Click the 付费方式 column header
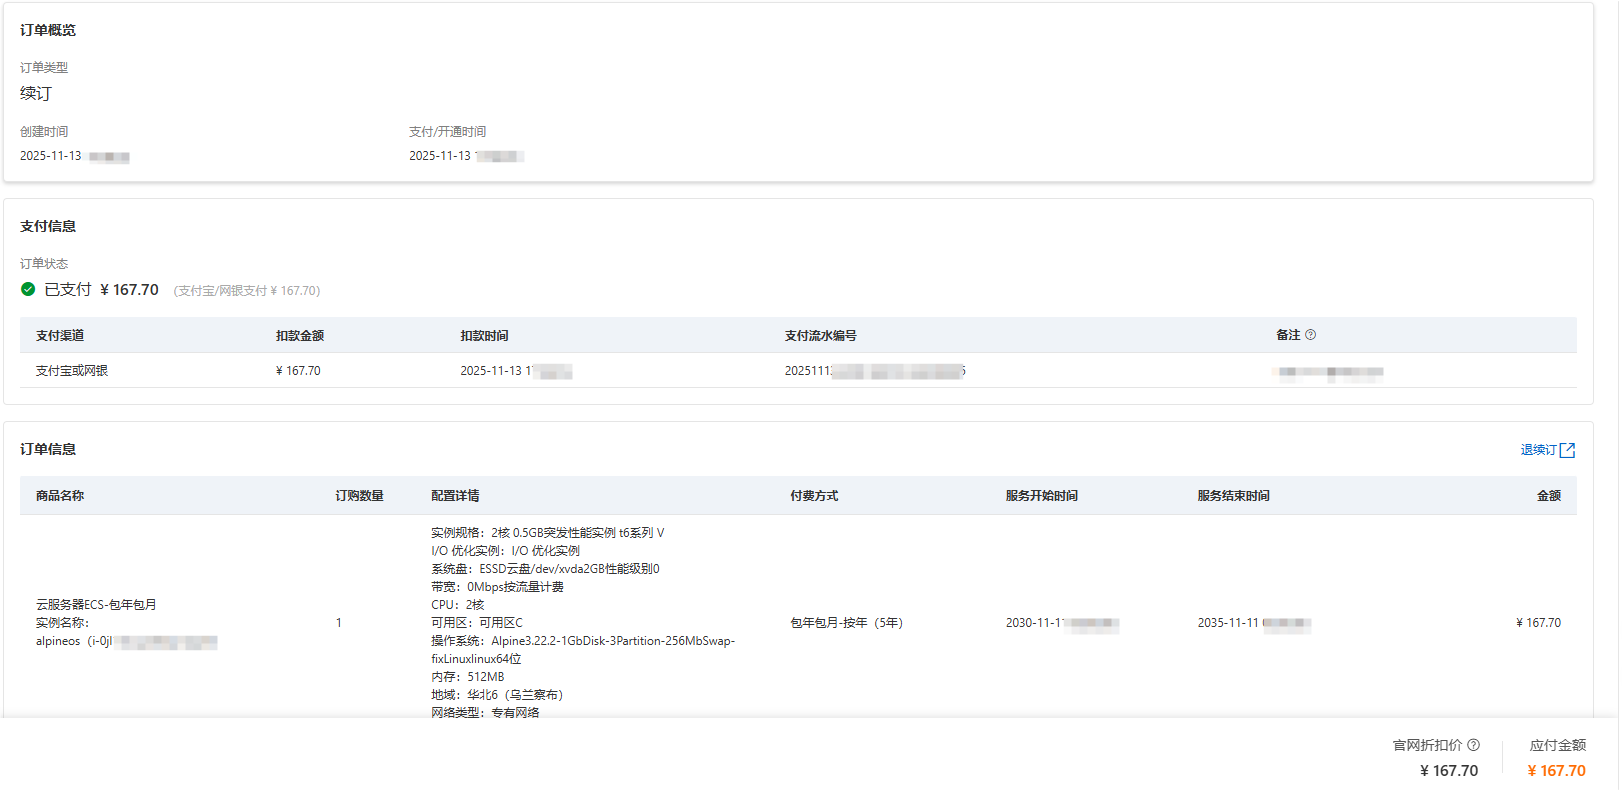The width and height of the screenshot is (1622, 790). 814,496
